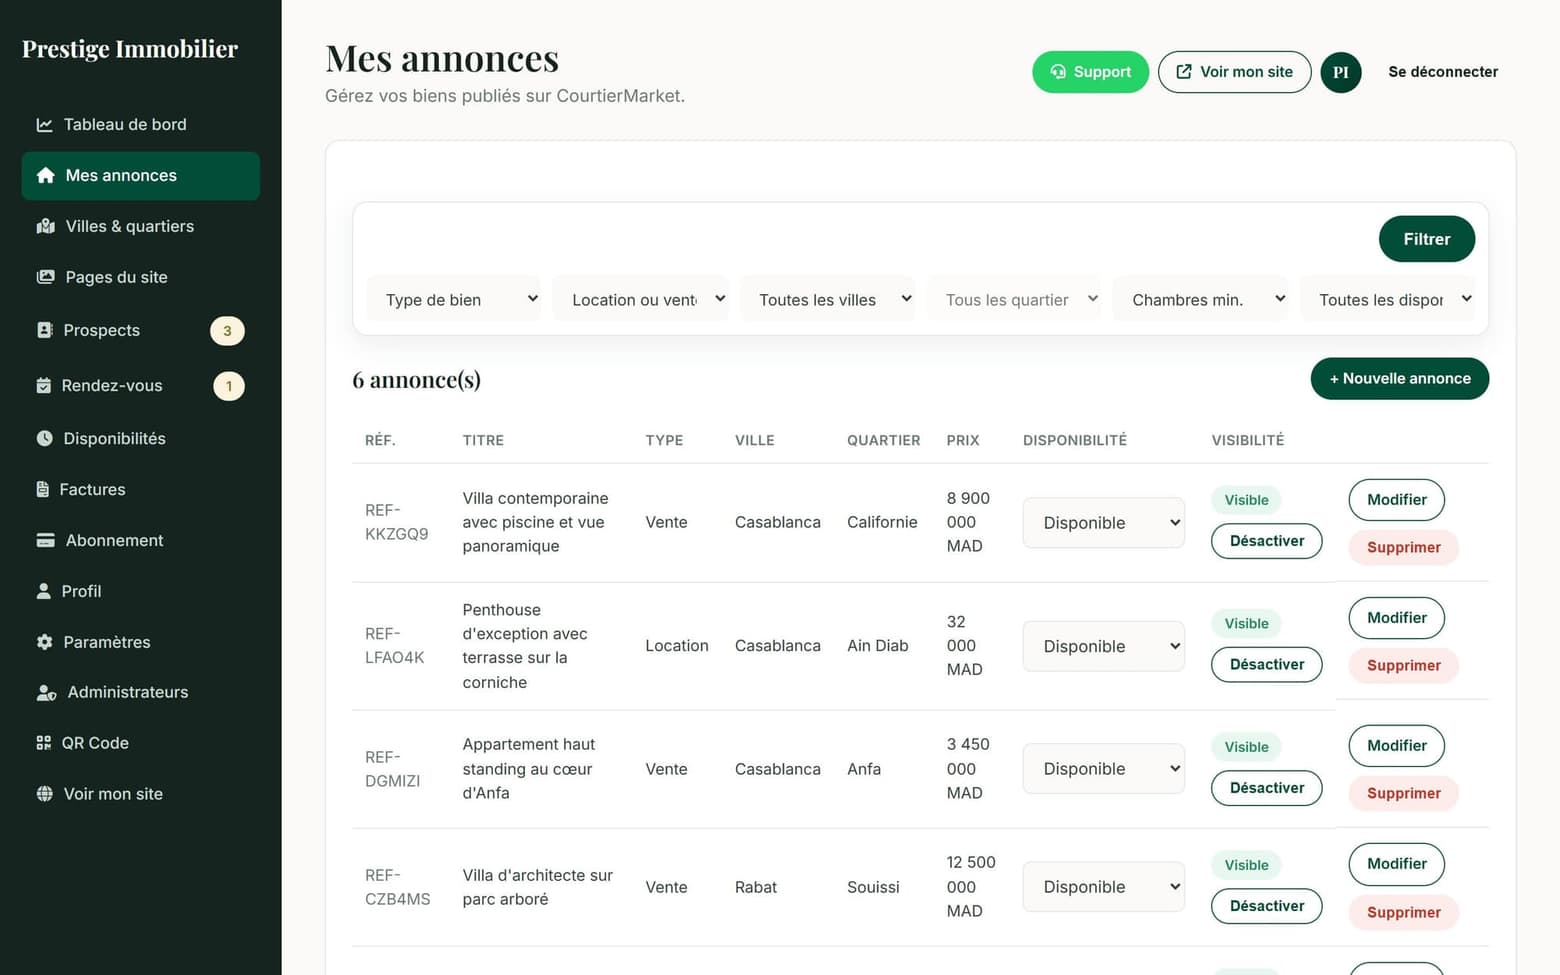Deactivate visibility for REF-KKZGQ9 listing

[x=1266, y=541]
